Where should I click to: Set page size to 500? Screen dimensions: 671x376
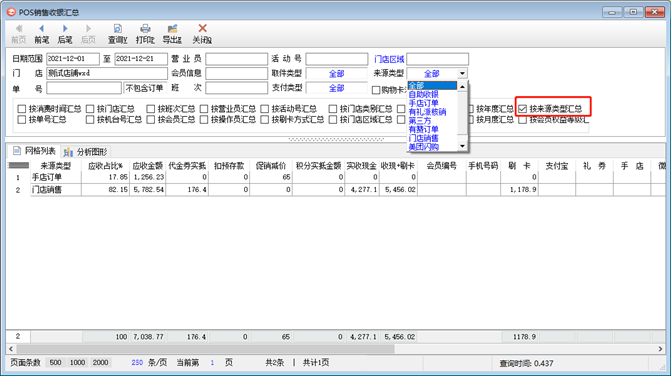(55, 363)
